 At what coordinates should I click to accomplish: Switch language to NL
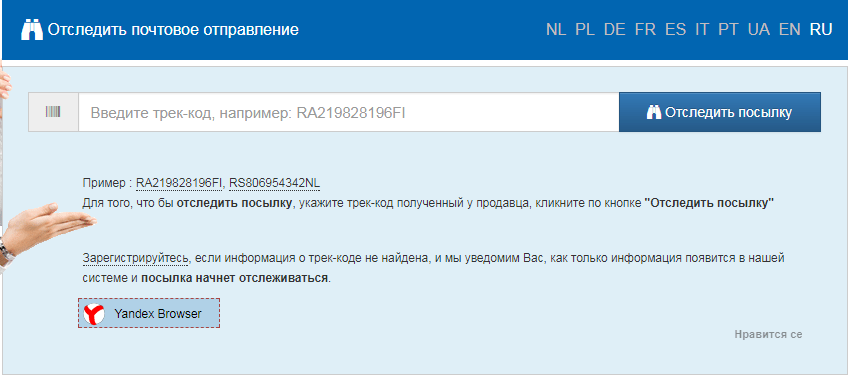[x=556, y=29]
